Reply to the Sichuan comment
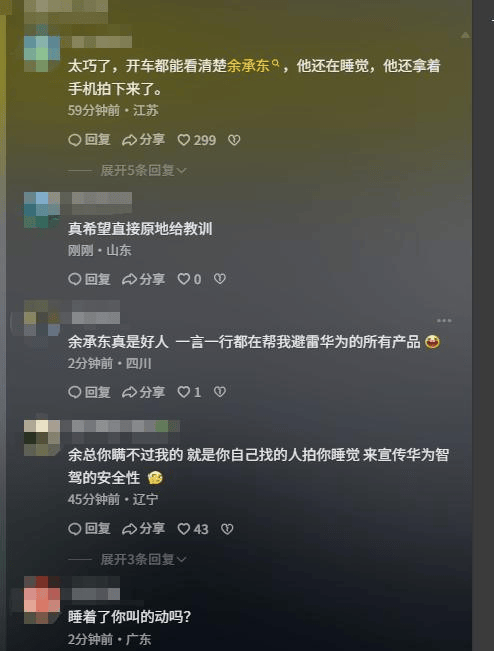This screenshot has width=494, height=651. [x=89, y=392]
